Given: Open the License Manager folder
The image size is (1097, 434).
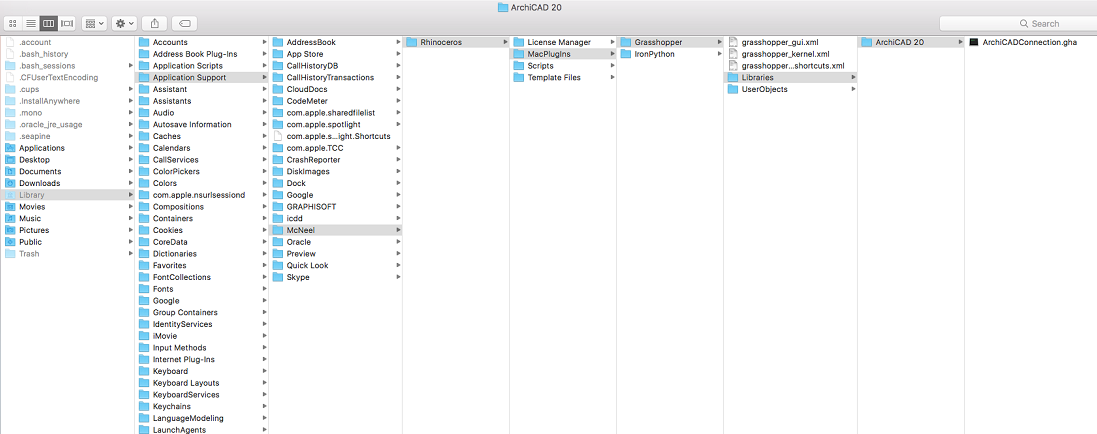Looking at the screenshot, I should (558, 42).
